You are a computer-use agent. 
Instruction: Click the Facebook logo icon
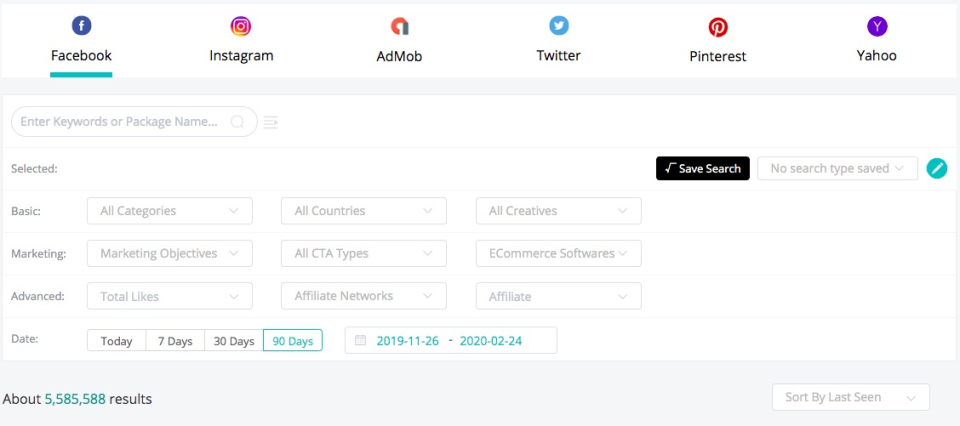tap(81, 26)
